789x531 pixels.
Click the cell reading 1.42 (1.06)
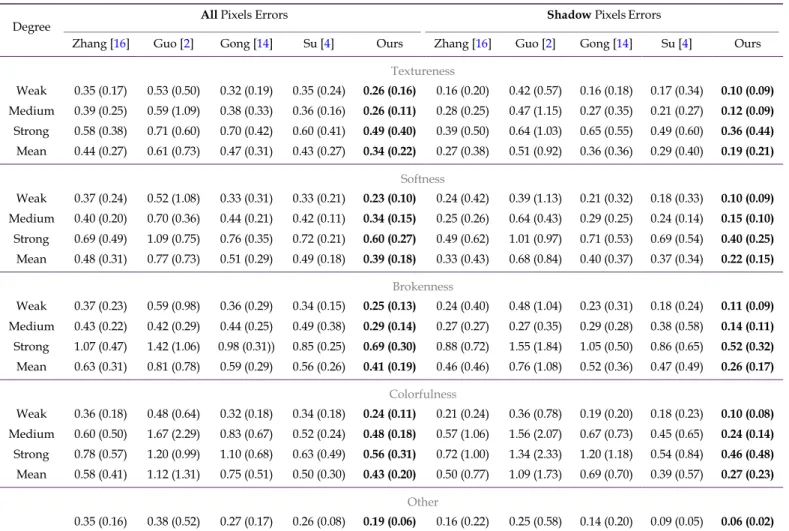[173, 346]
